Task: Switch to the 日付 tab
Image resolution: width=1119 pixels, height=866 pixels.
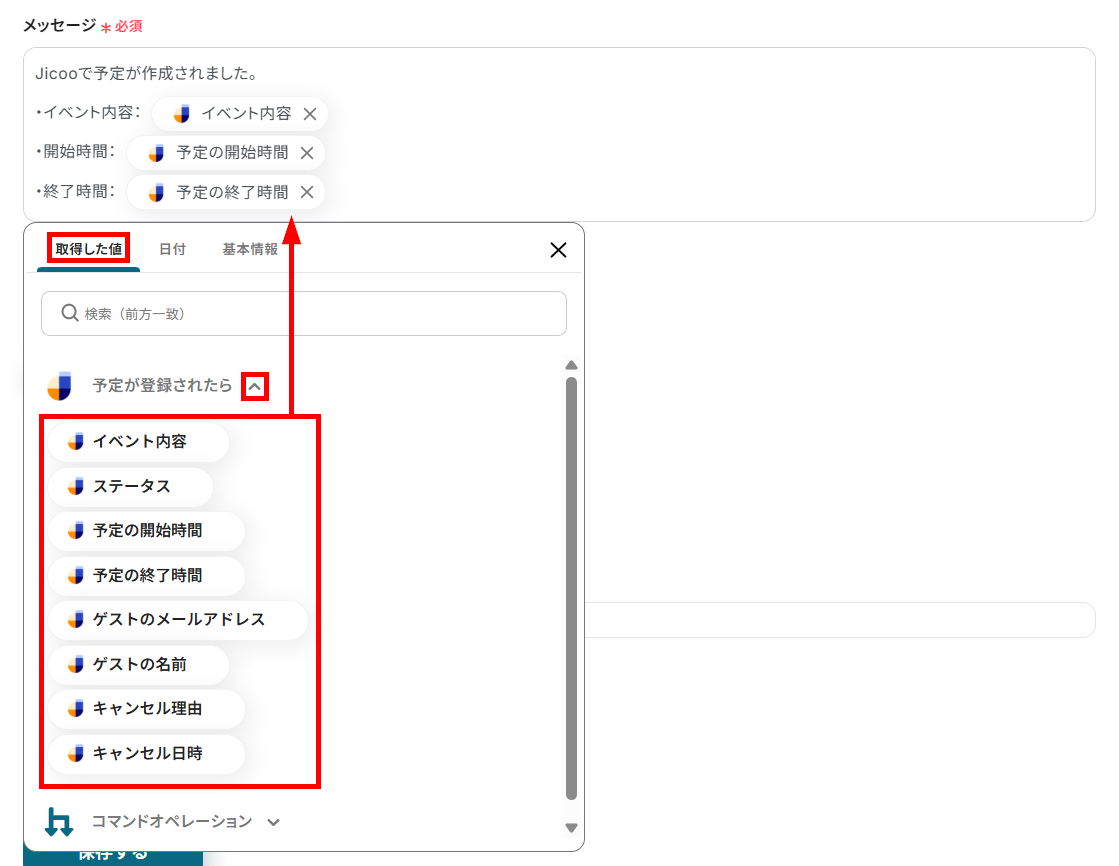Action: point(172,249)
